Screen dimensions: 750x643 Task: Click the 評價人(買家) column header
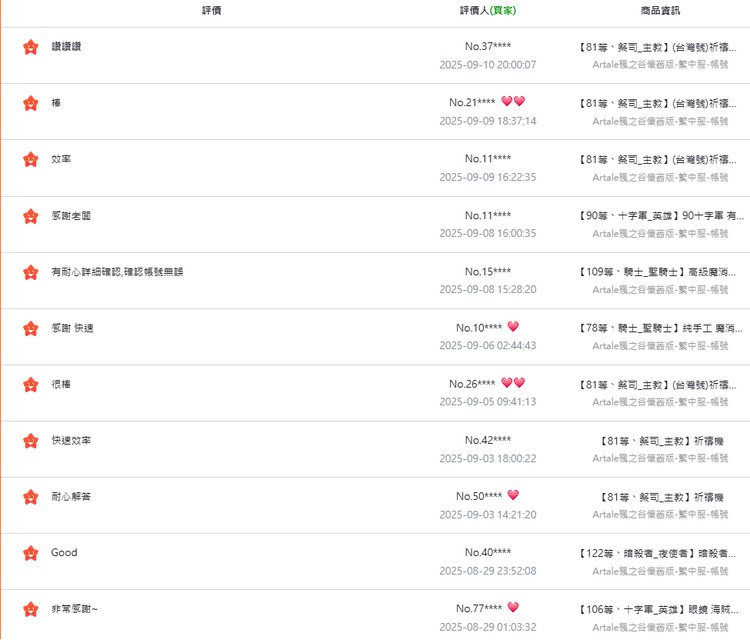point(488,11)
